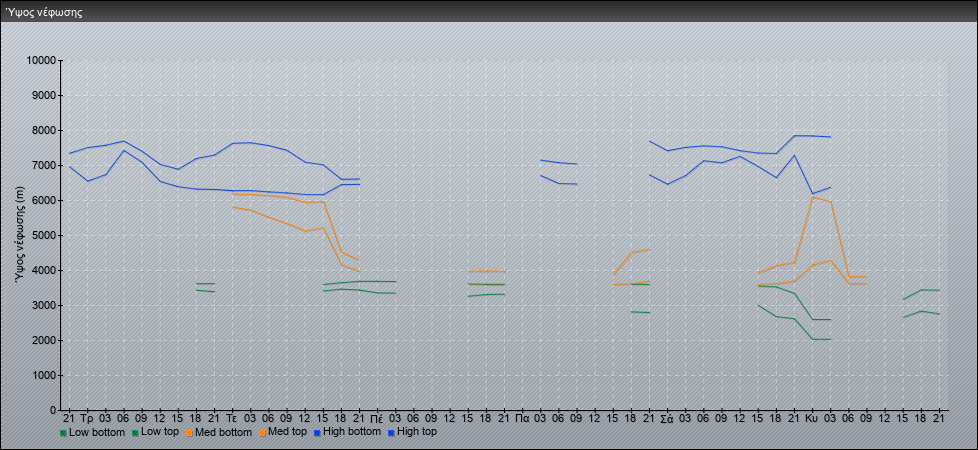Viewport: 978px width, 450px height.
Task: Select the 'Med top' legend label
Action: [286, 432]
